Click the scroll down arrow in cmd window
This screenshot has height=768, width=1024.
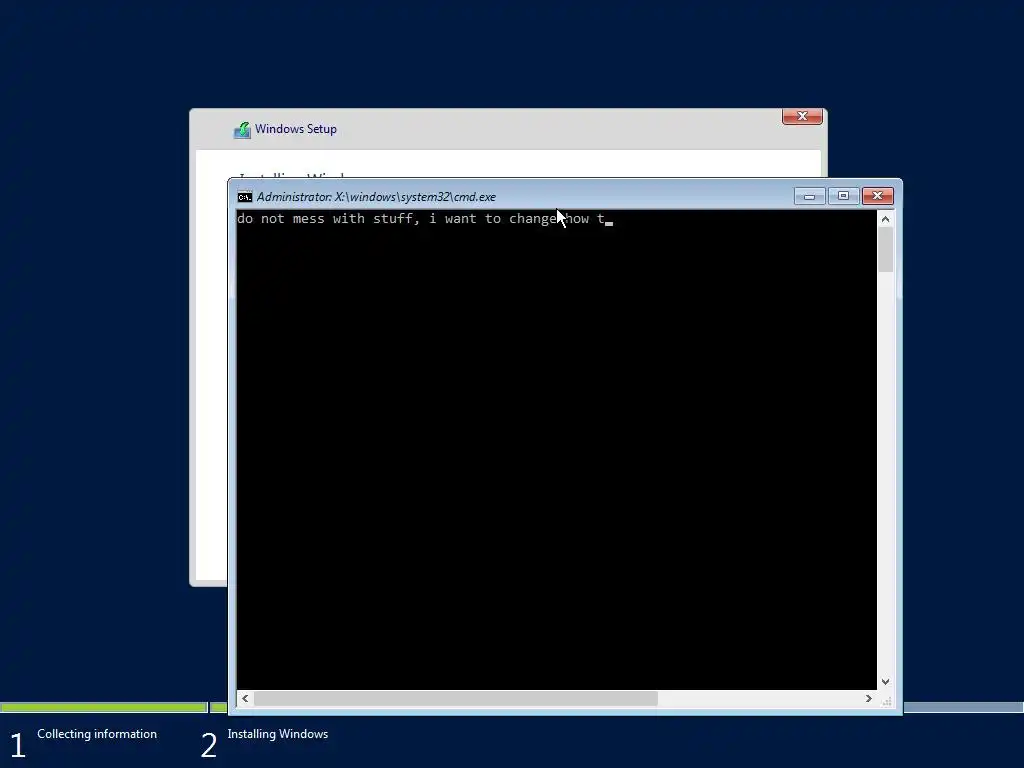click(x=886, y=682)
